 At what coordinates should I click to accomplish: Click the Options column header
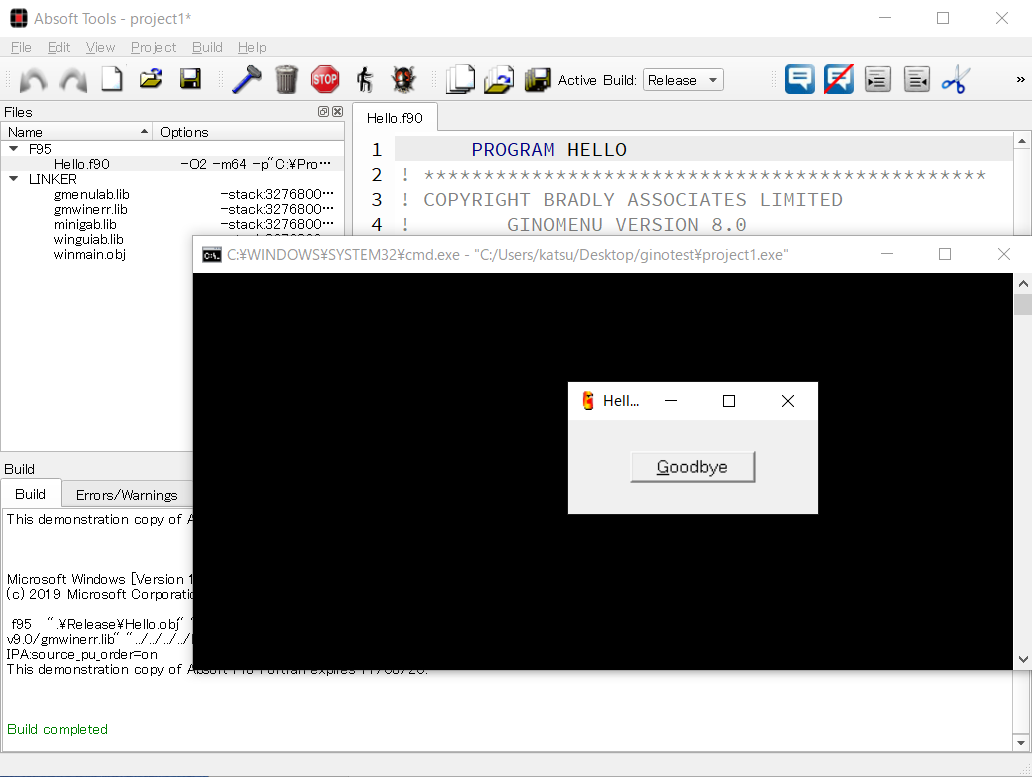point(249,132)
